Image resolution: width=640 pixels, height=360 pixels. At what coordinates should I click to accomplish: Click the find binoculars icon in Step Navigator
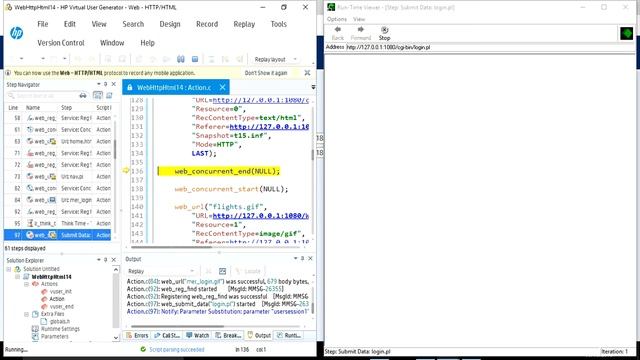click(83, 96)
